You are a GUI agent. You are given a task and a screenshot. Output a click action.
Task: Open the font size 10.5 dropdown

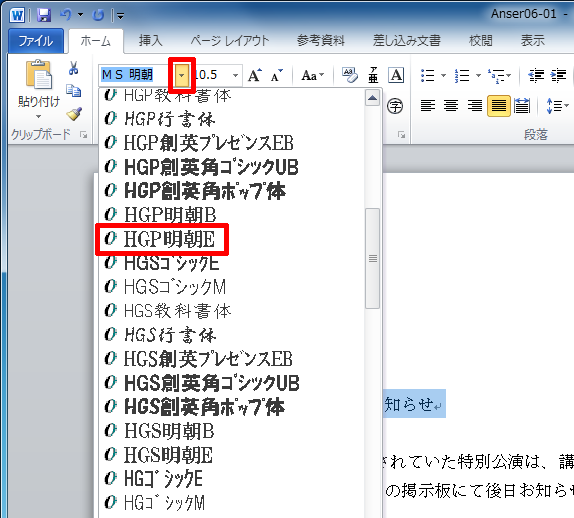235,75
